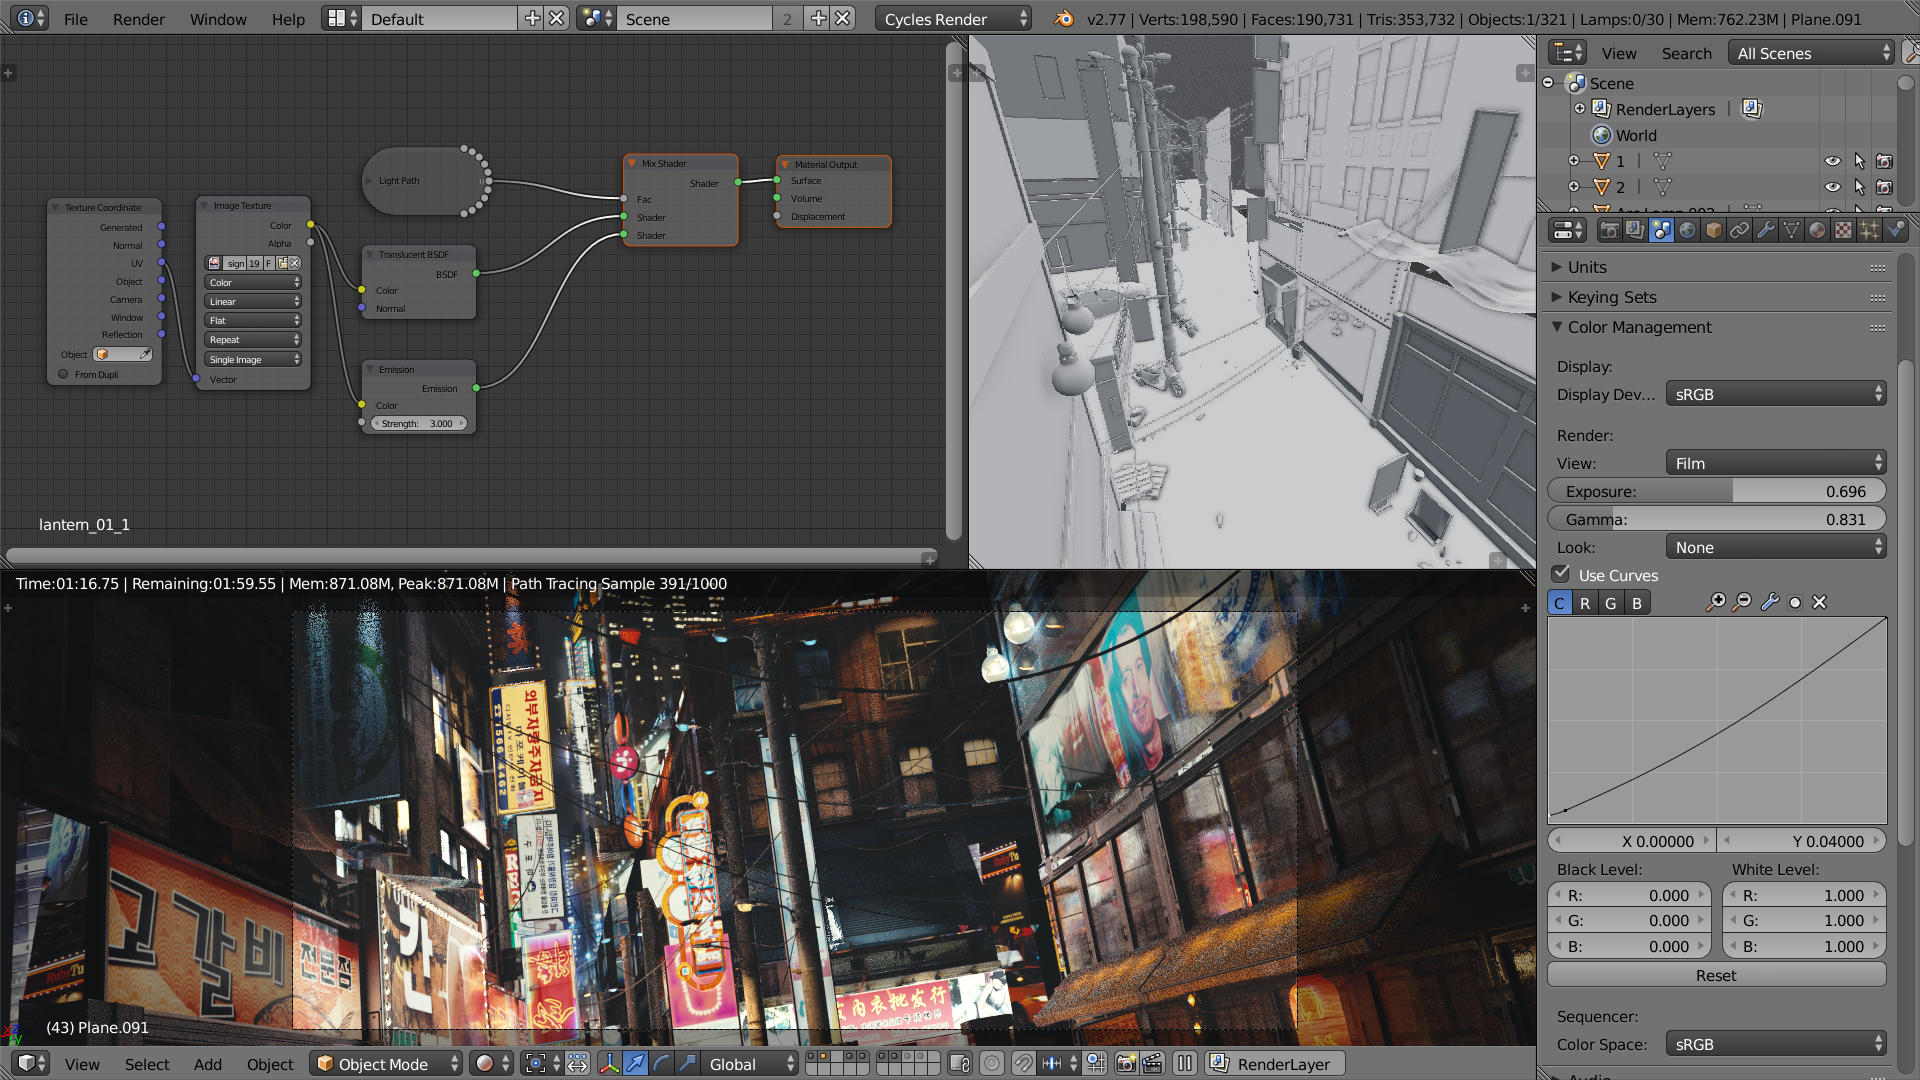Select the Material Output node
This screenshot has width=1920, height=1080.
coord(828,164)
